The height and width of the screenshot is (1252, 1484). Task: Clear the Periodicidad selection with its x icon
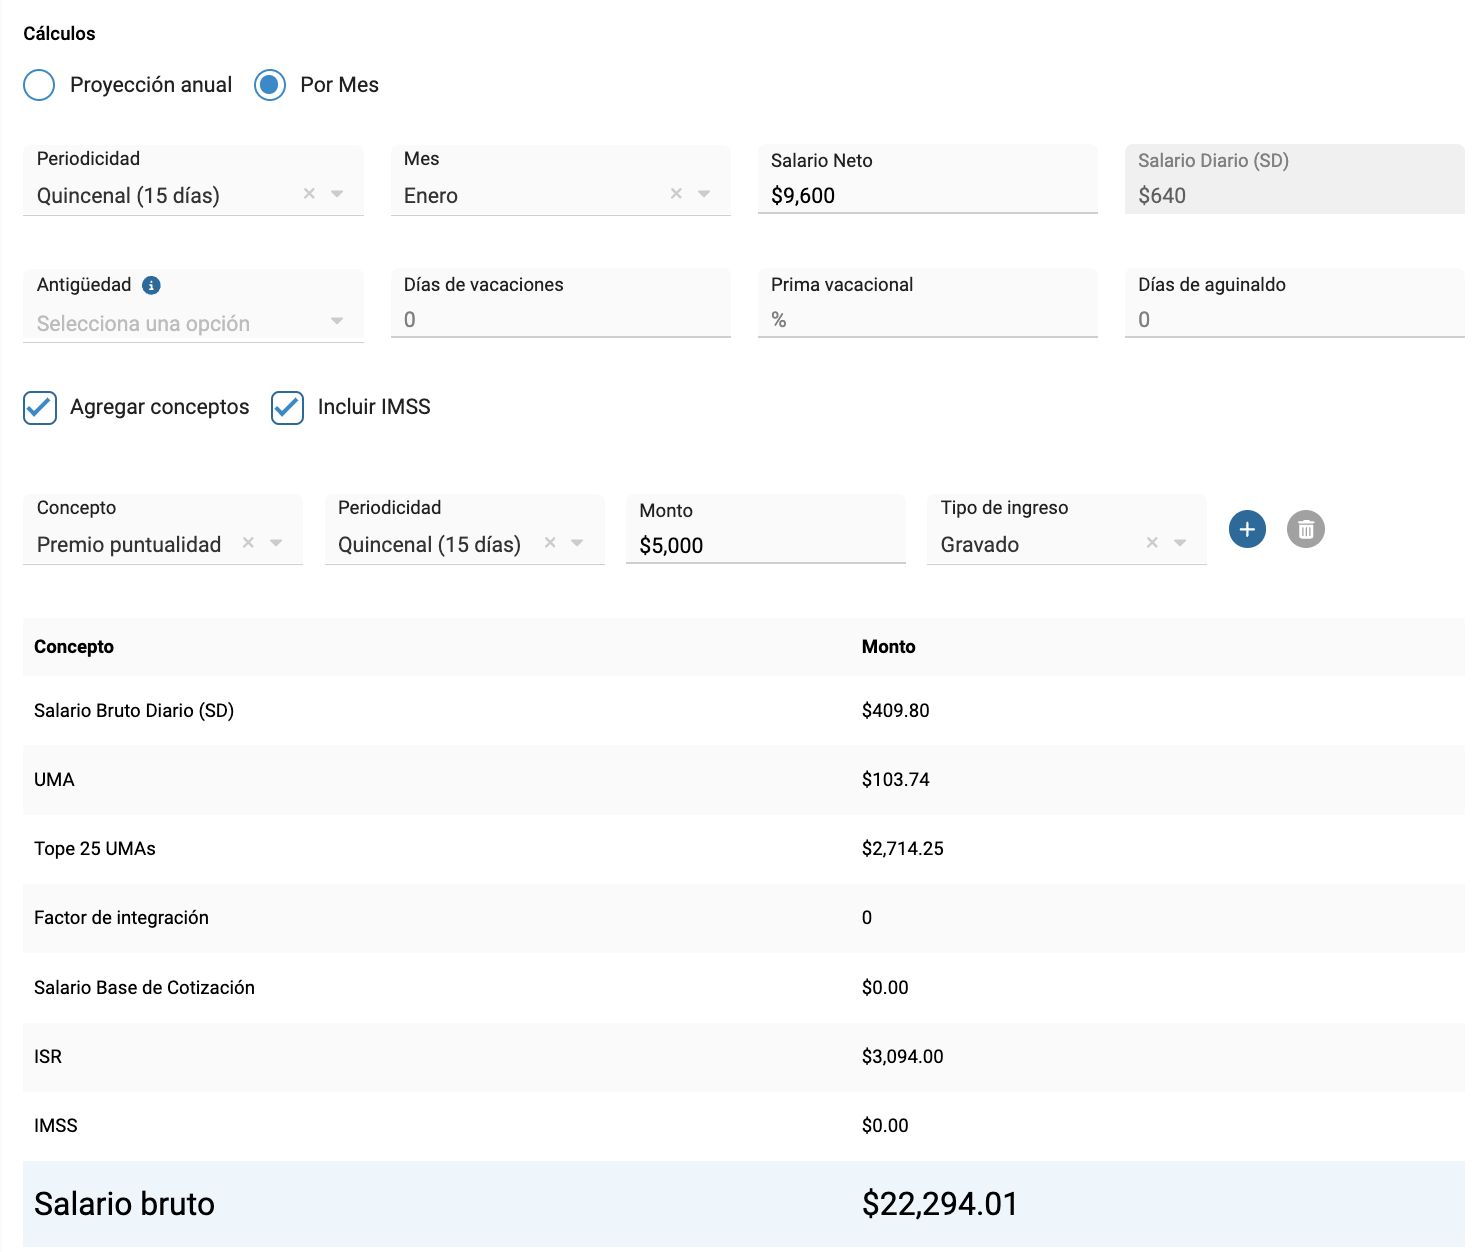point(307,194)
